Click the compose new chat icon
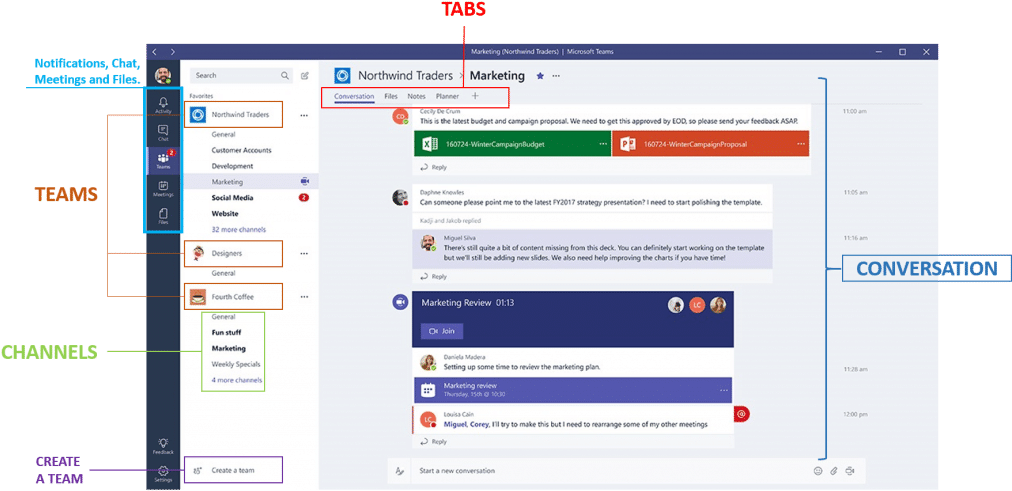 305,75
